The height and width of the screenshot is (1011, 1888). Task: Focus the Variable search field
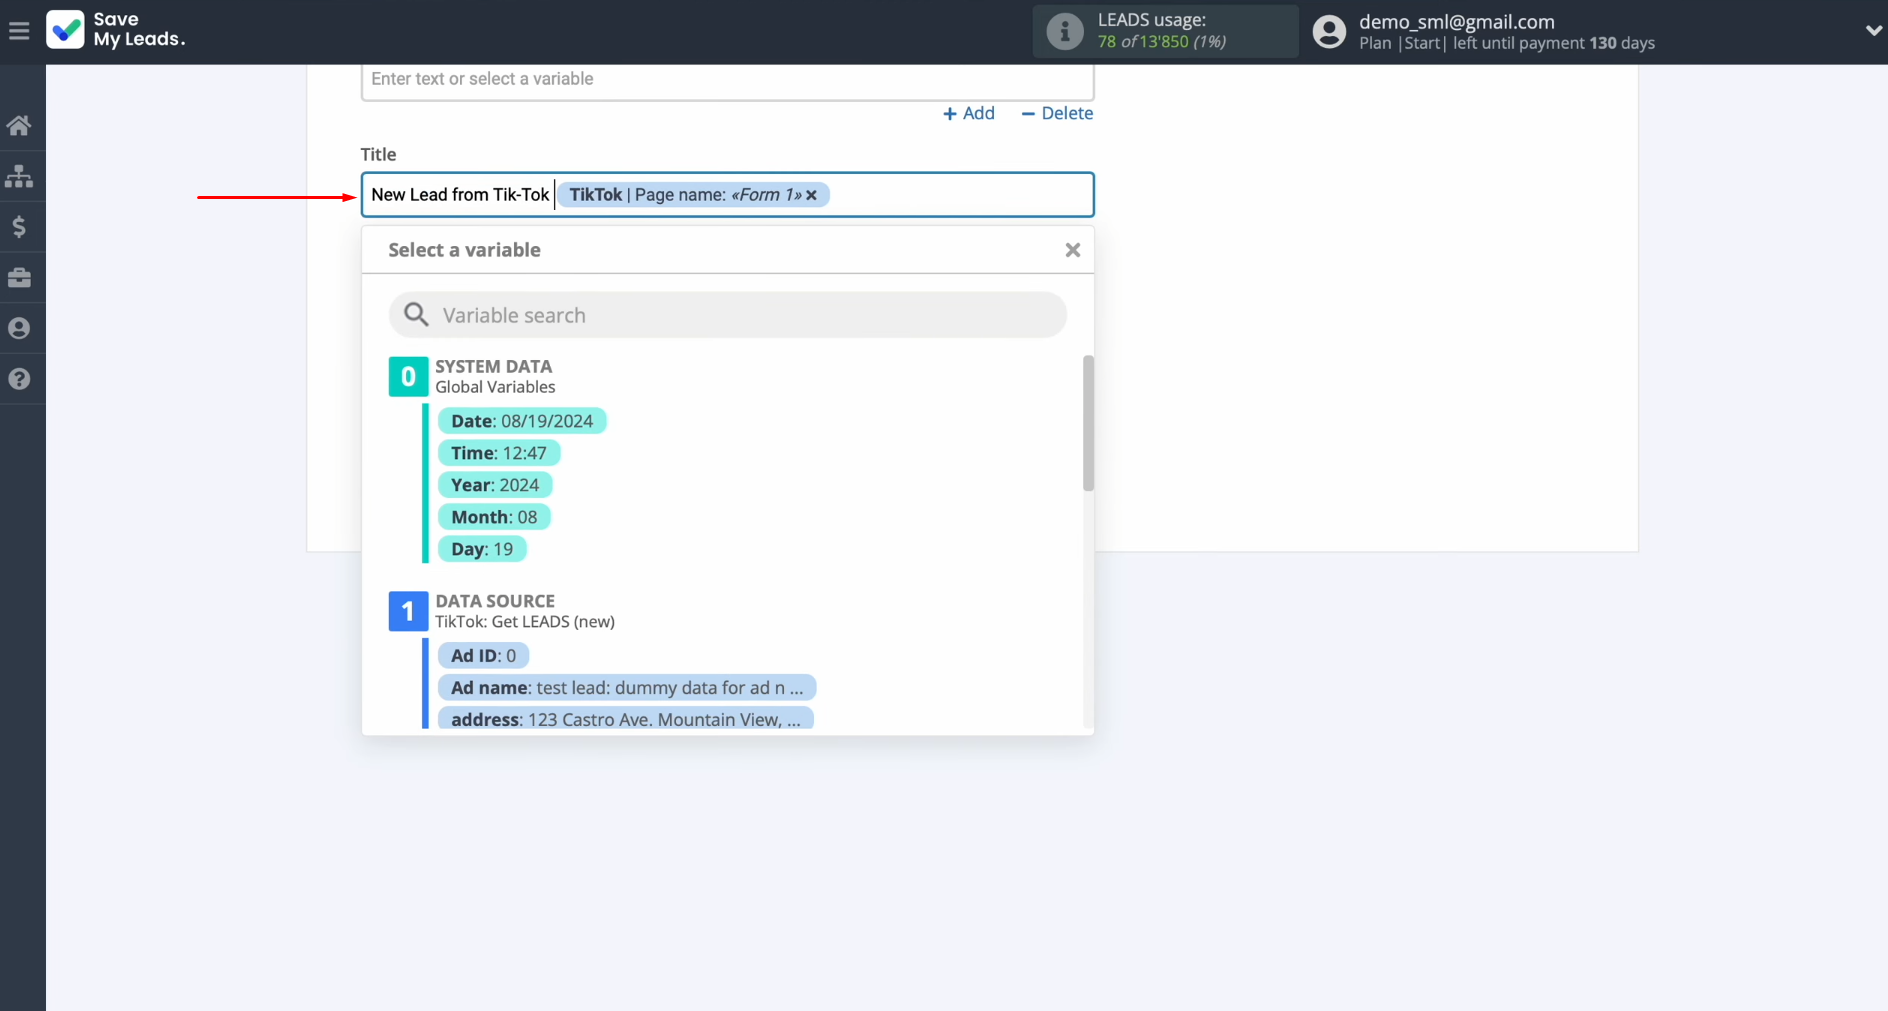pos(727,315)
